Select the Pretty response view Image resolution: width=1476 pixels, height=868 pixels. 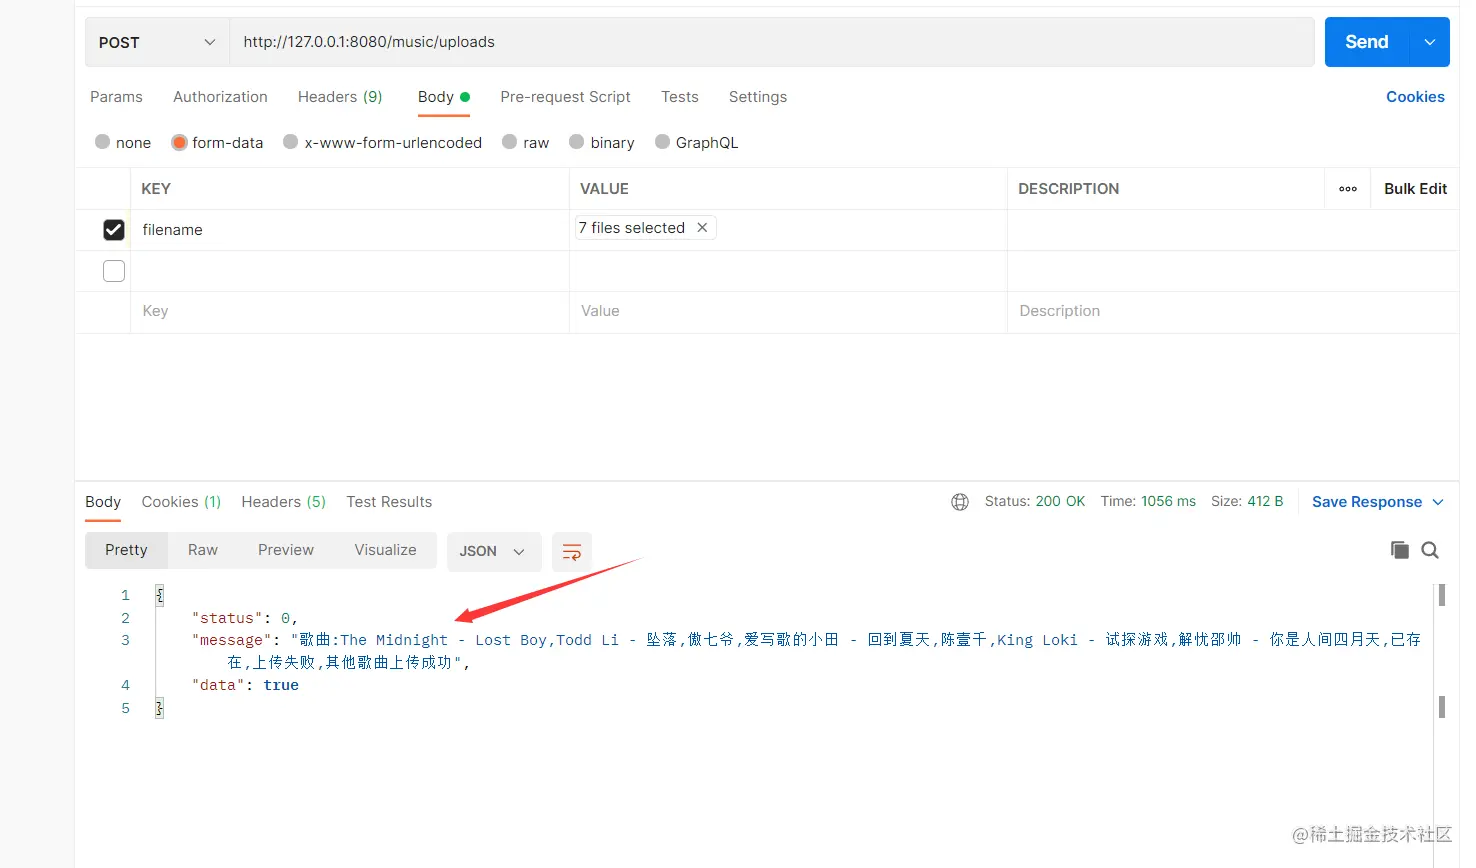126,550
